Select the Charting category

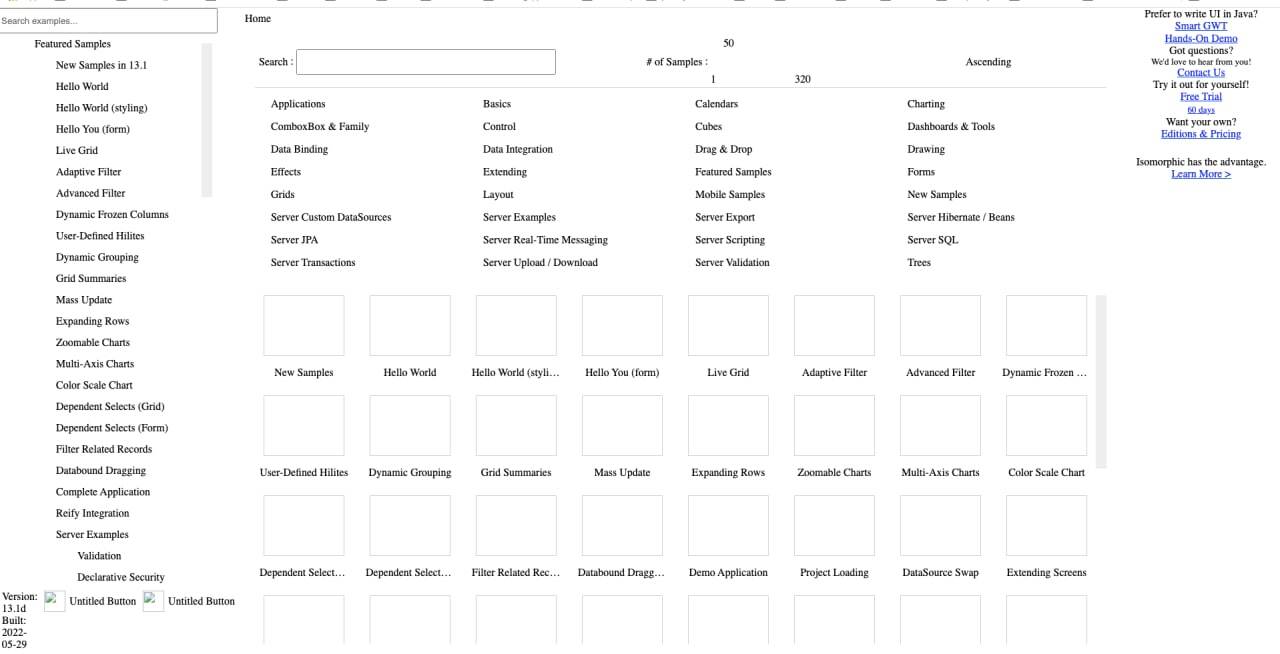coord(925,104)
